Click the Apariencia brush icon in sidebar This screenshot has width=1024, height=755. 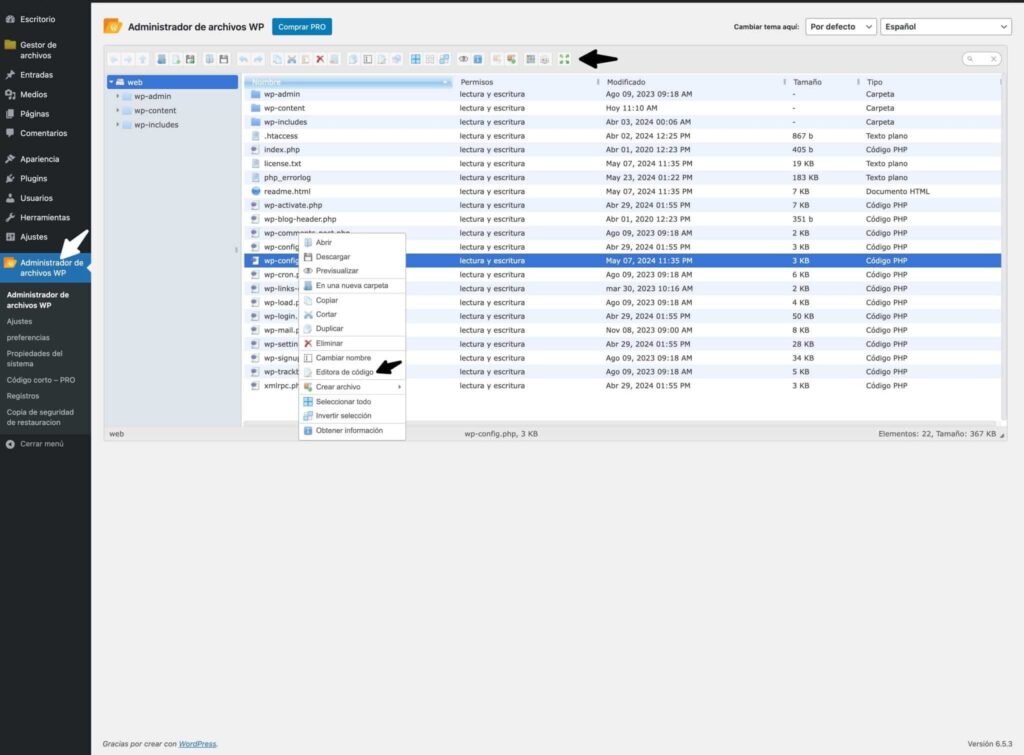click(10, 159)
